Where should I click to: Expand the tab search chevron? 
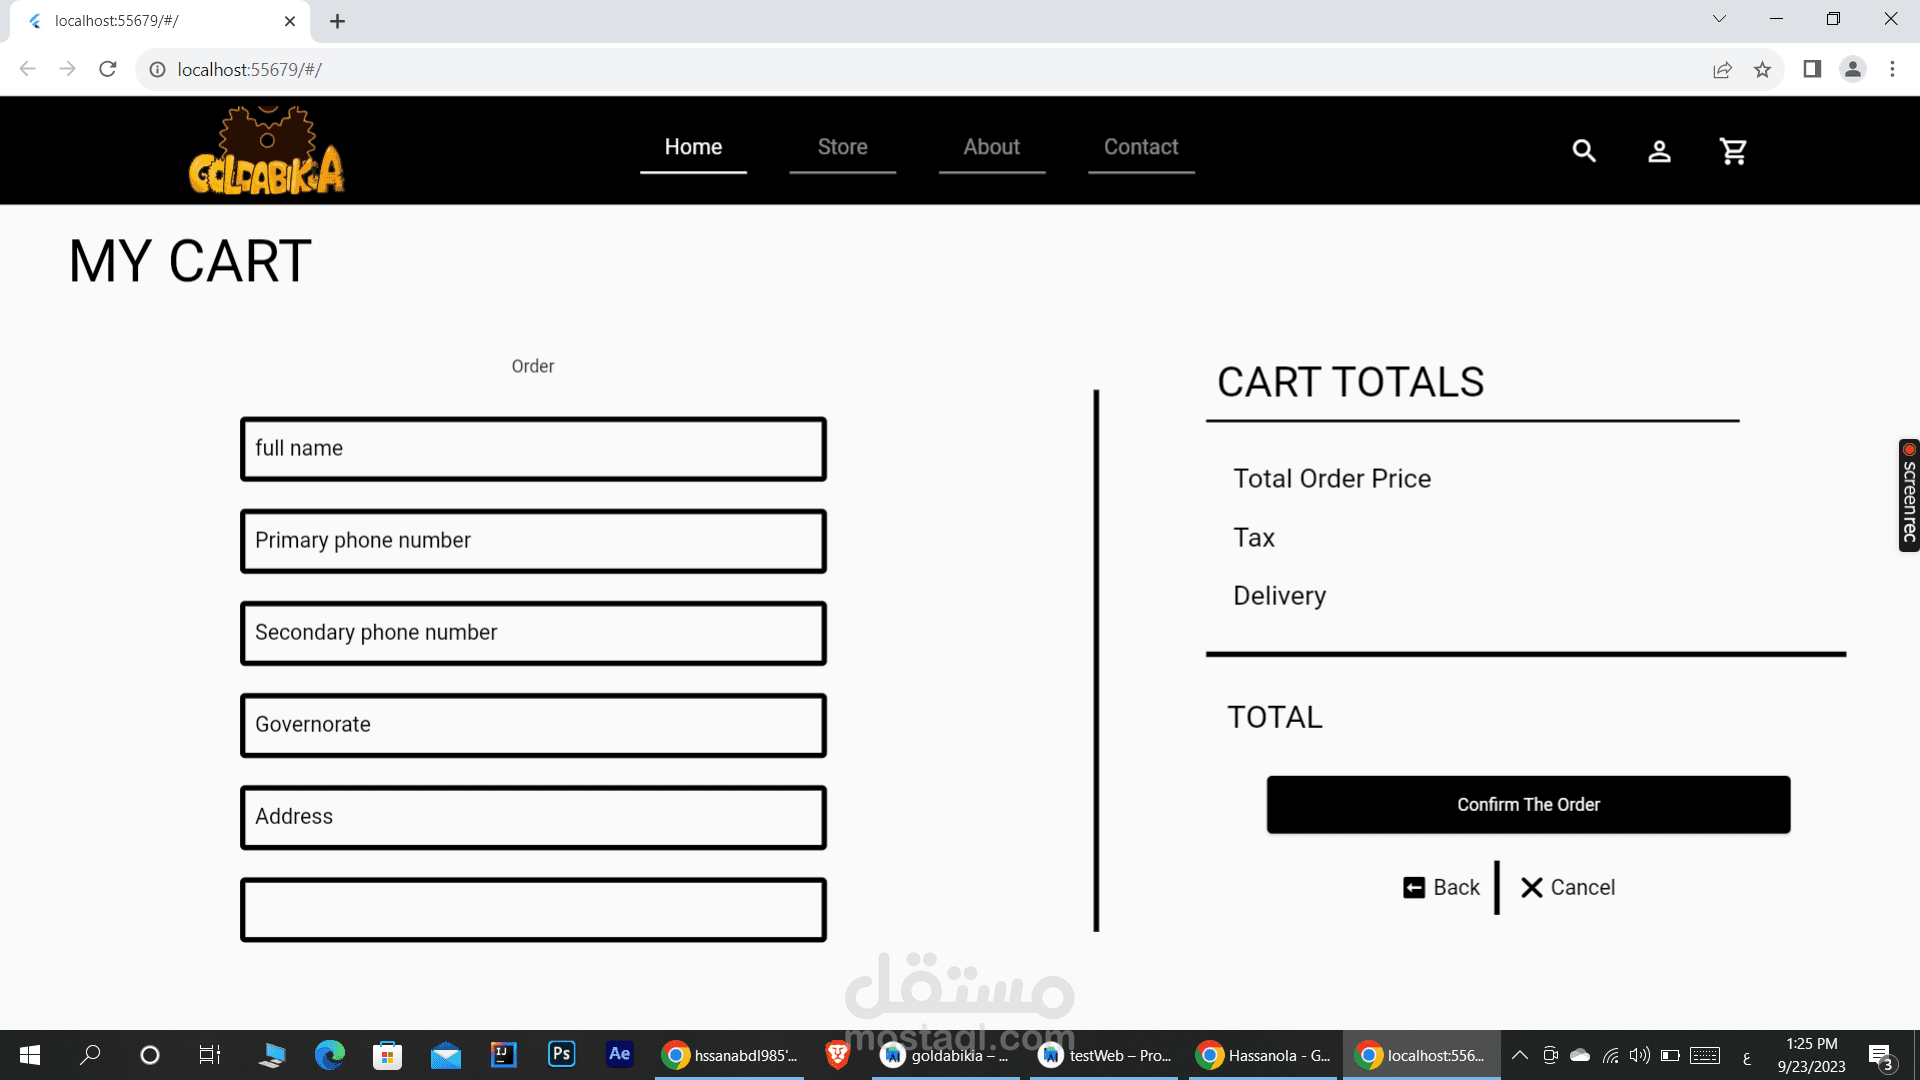[x=1719, y=19]
